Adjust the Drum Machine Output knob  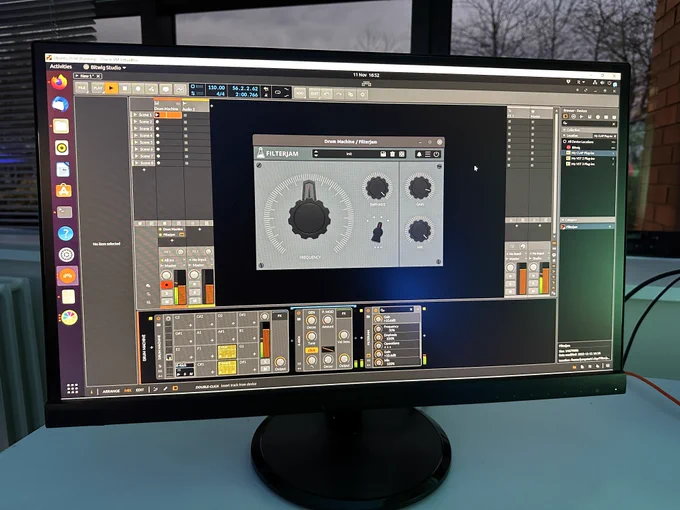[x=280, y=362]
